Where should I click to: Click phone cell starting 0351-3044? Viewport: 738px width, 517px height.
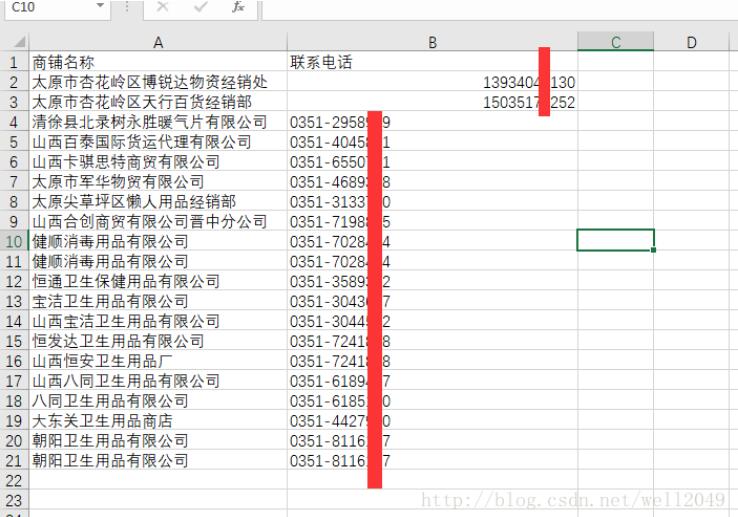pyautogui.click(x=433, y=321)
